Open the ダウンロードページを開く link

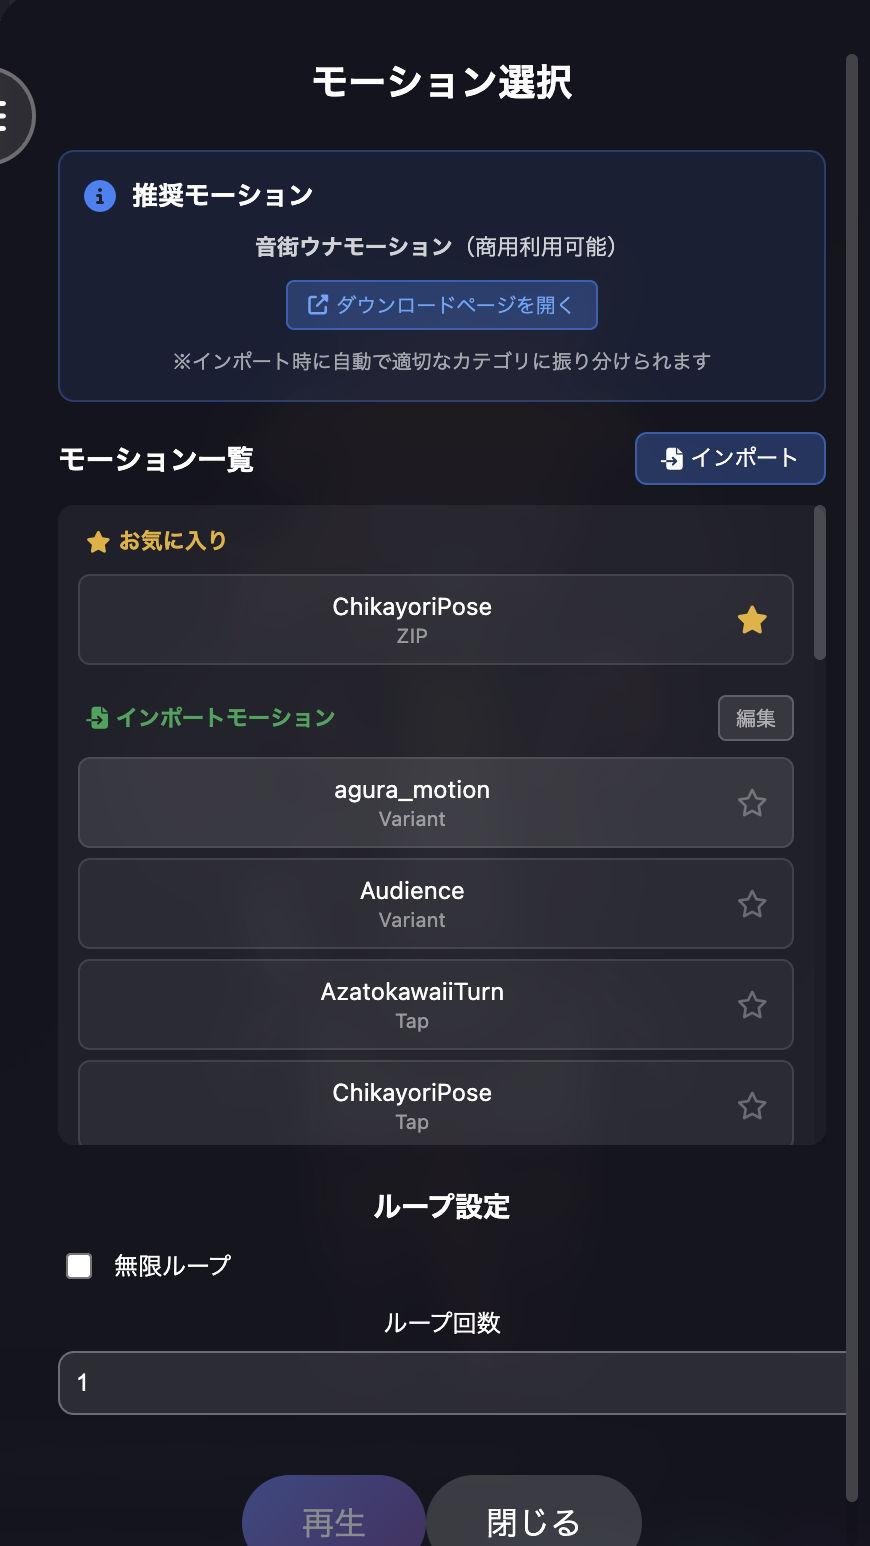coord(442,305)
